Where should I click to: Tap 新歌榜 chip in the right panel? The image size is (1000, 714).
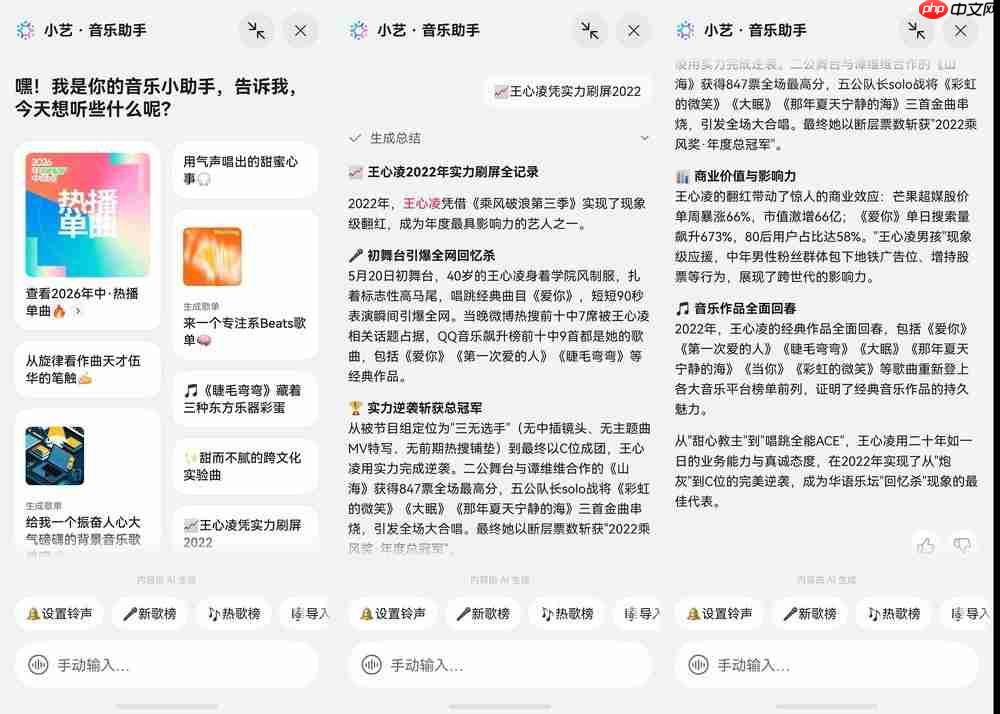[809, 613]
